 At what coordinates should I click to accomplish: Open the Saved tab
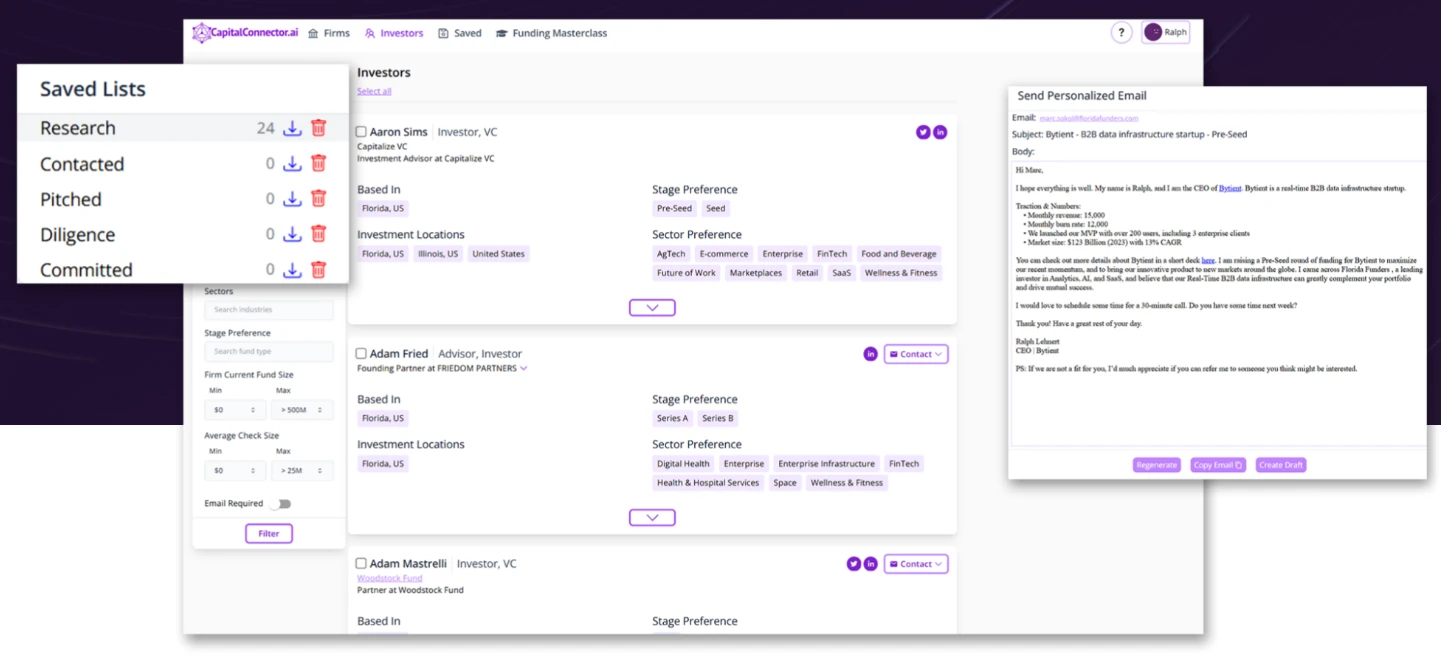460,33
